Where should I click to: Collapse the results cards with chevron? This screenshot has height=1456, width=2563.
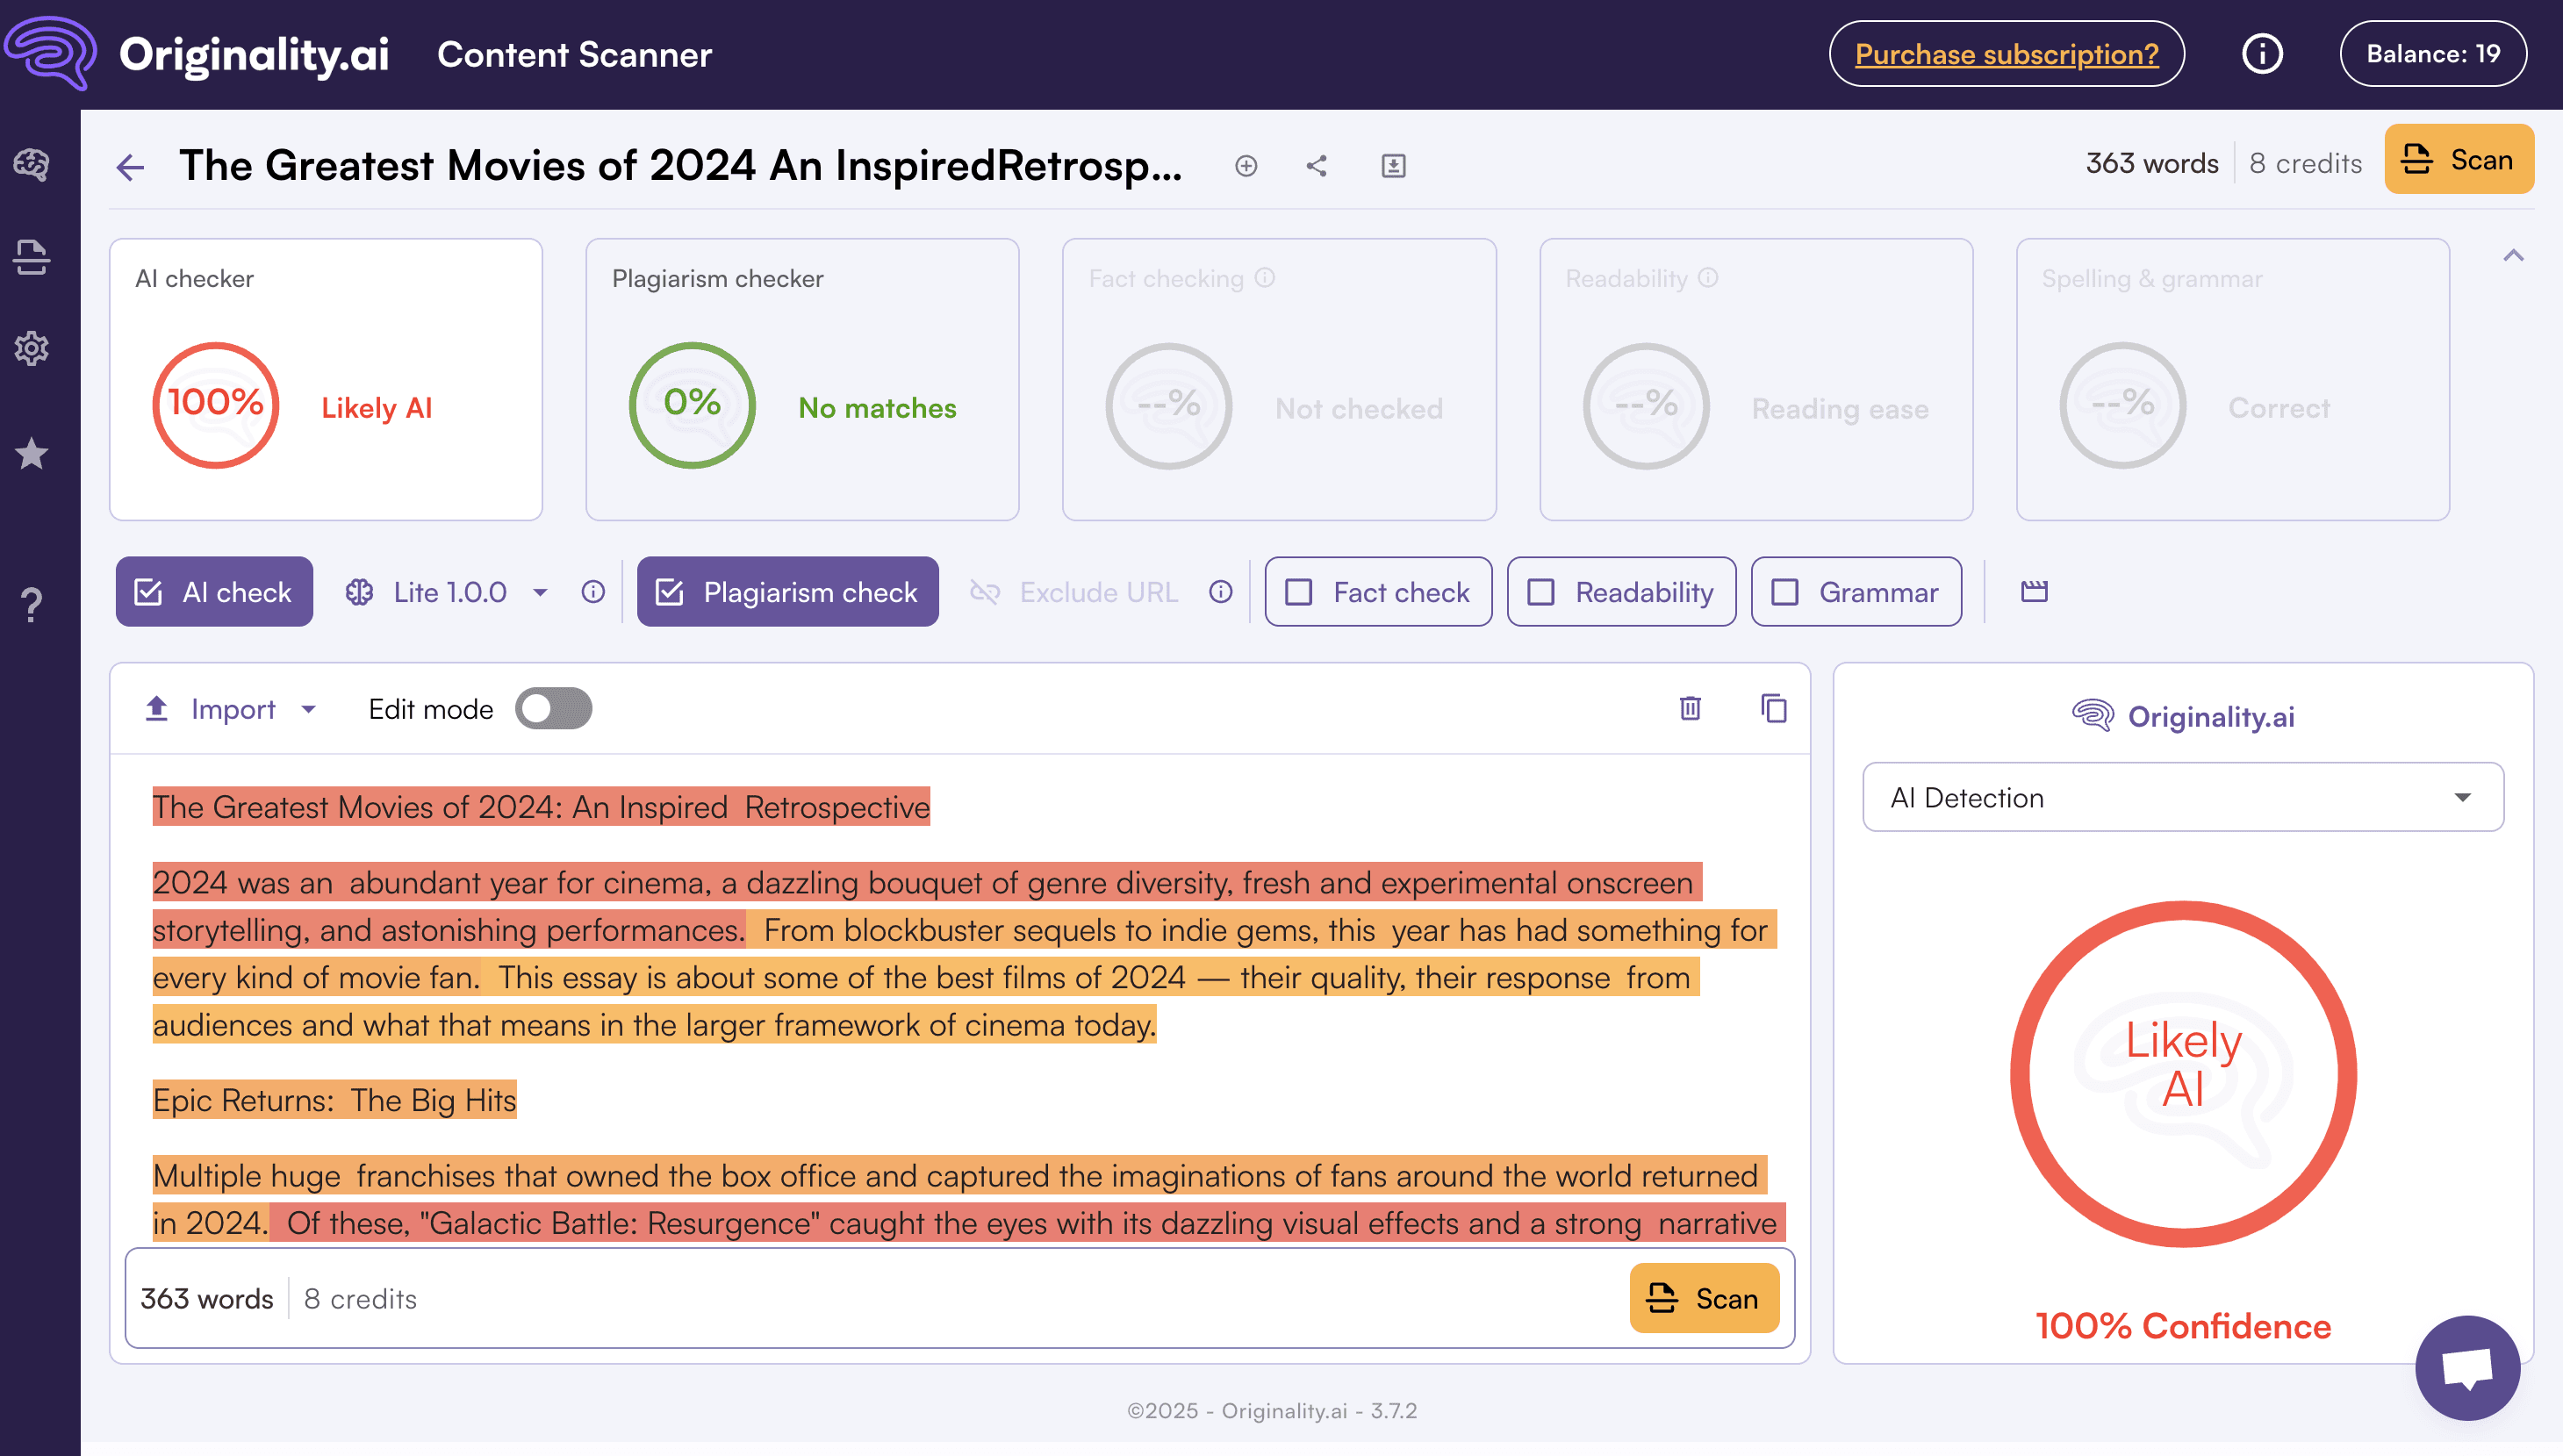[x=2512, y=256]
